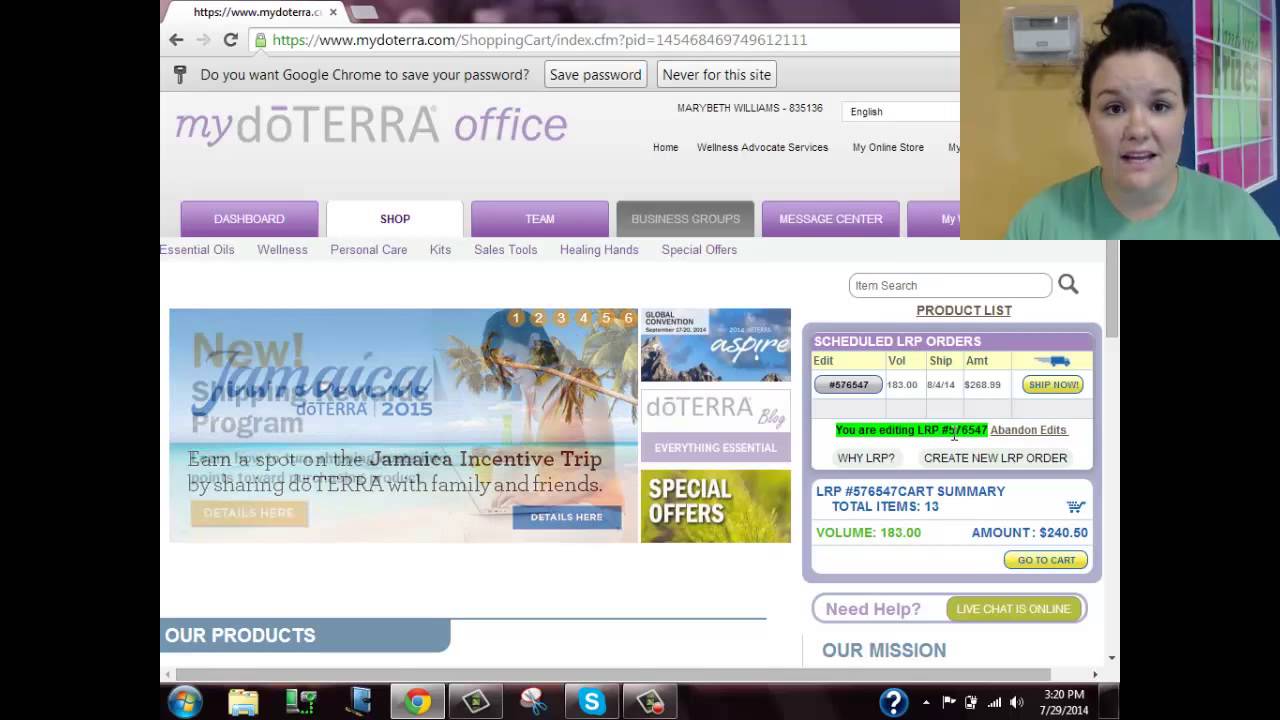Image resolution: width=1280 pixels, height=720 pixels.
Task: Open the PRODUCT LIST link
Action: coord(964,310)
